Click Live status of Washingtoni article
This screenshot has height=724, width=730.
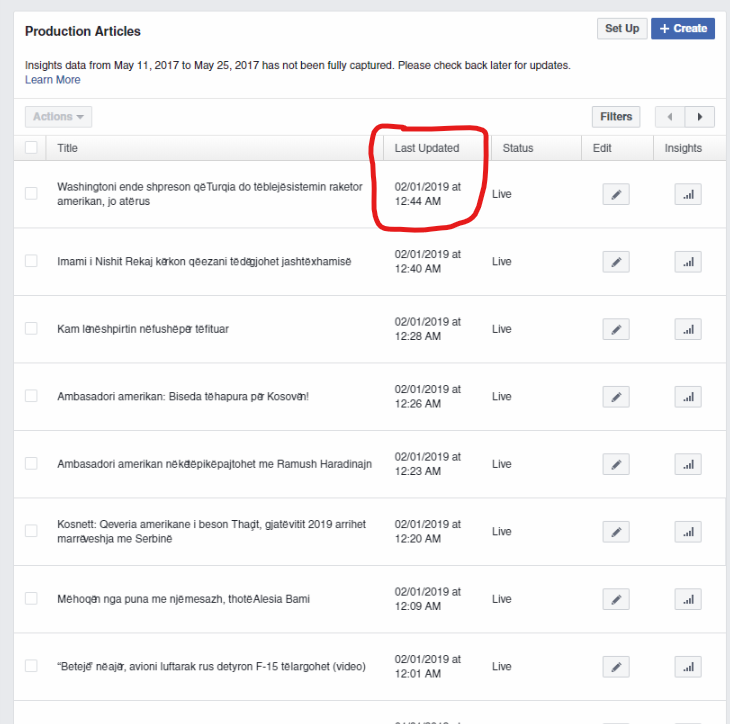pyautogui.click(x=502, y=194)
